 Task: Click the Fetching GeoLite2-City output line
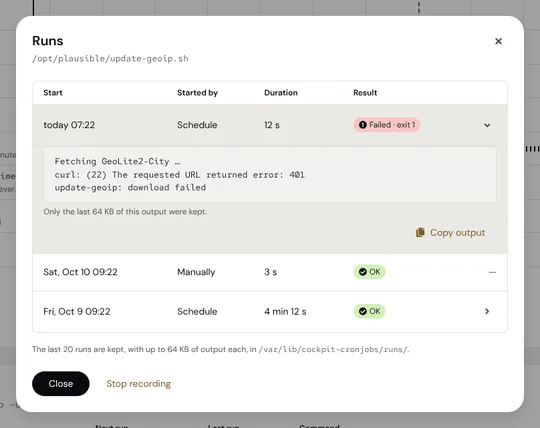click(x=117, y=161)
